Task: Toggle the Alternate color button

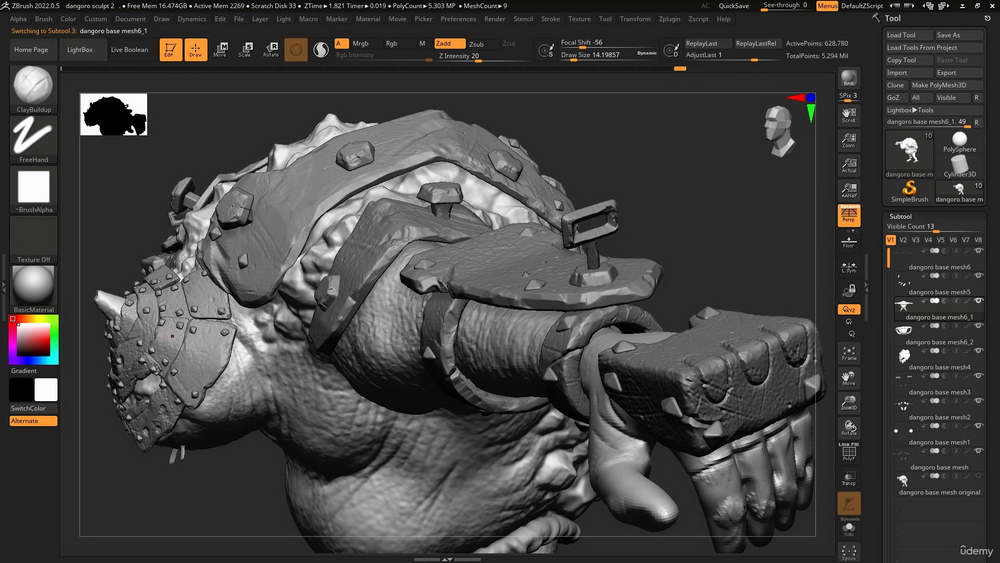Action: [x=33, y=421]
